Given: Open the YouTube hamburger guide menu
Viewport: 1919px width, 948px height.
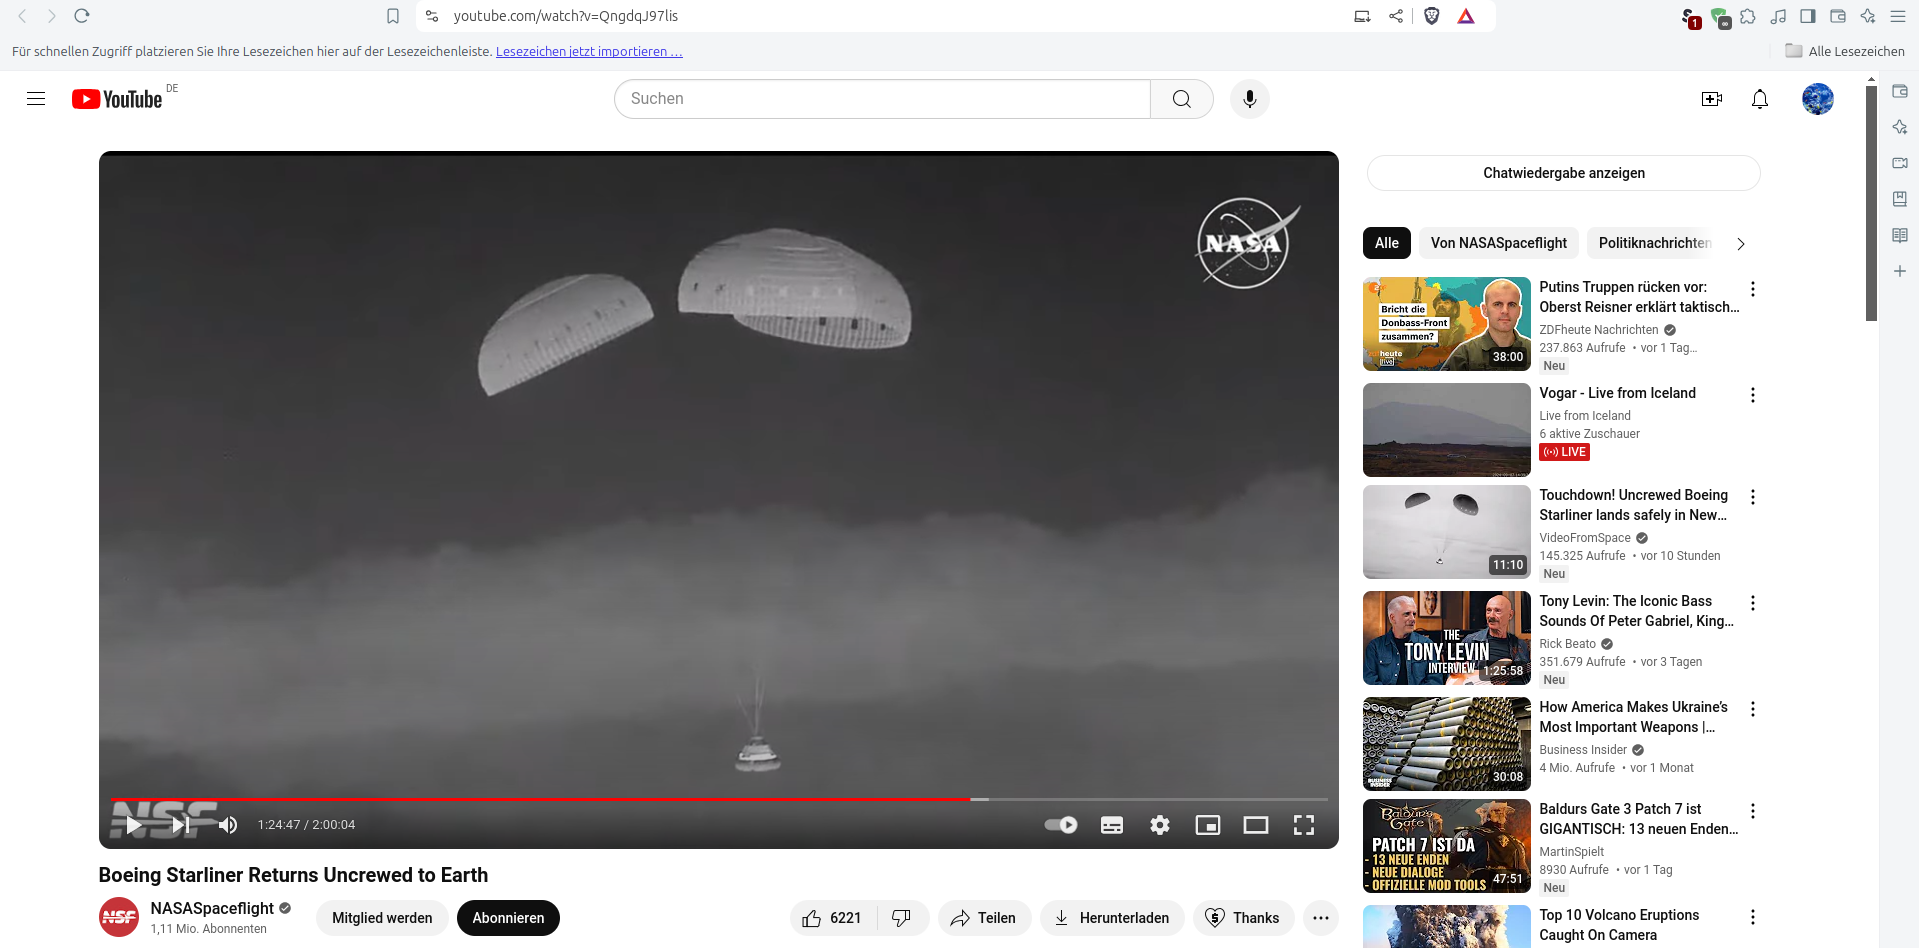Looking at the screenshot, I should [x=36, y=99].
